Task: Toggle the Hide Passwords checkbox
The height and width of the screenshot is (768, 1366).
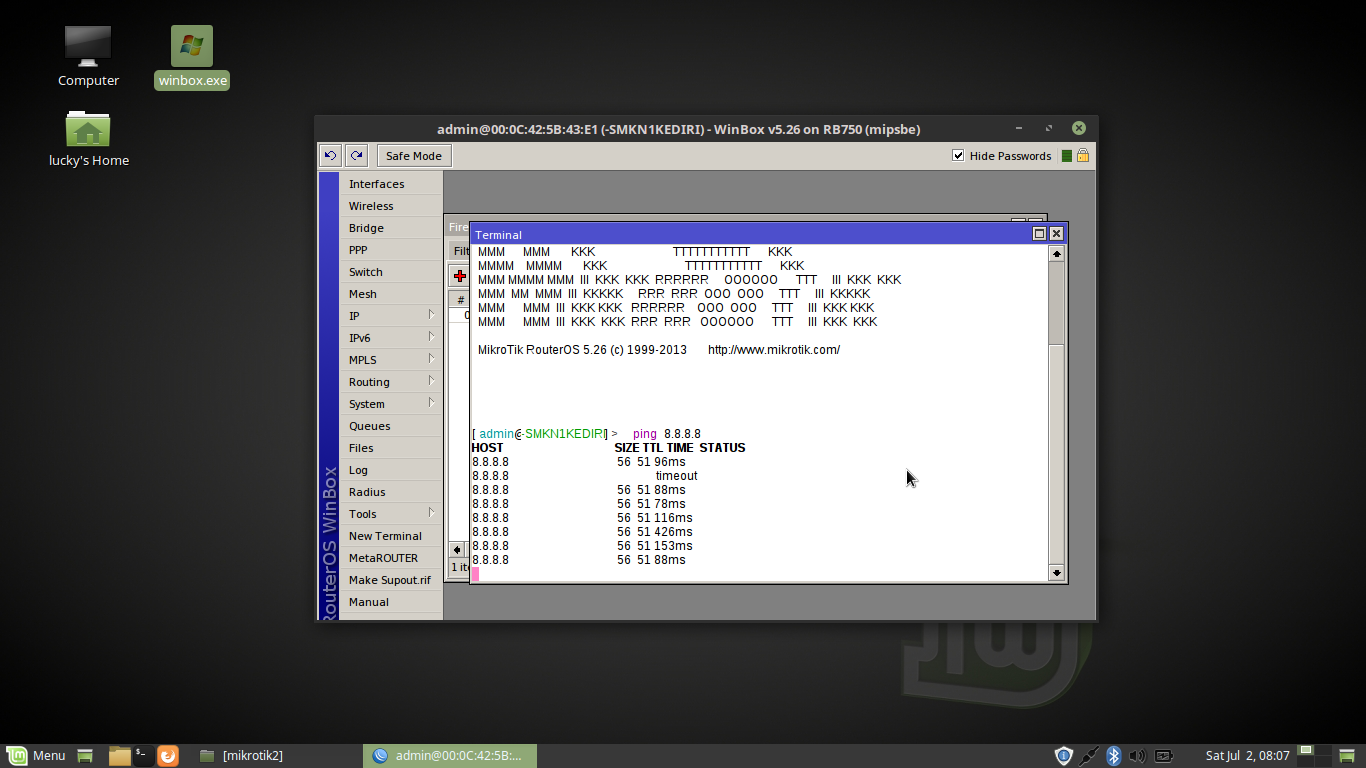Action: [x=958, y=155]
